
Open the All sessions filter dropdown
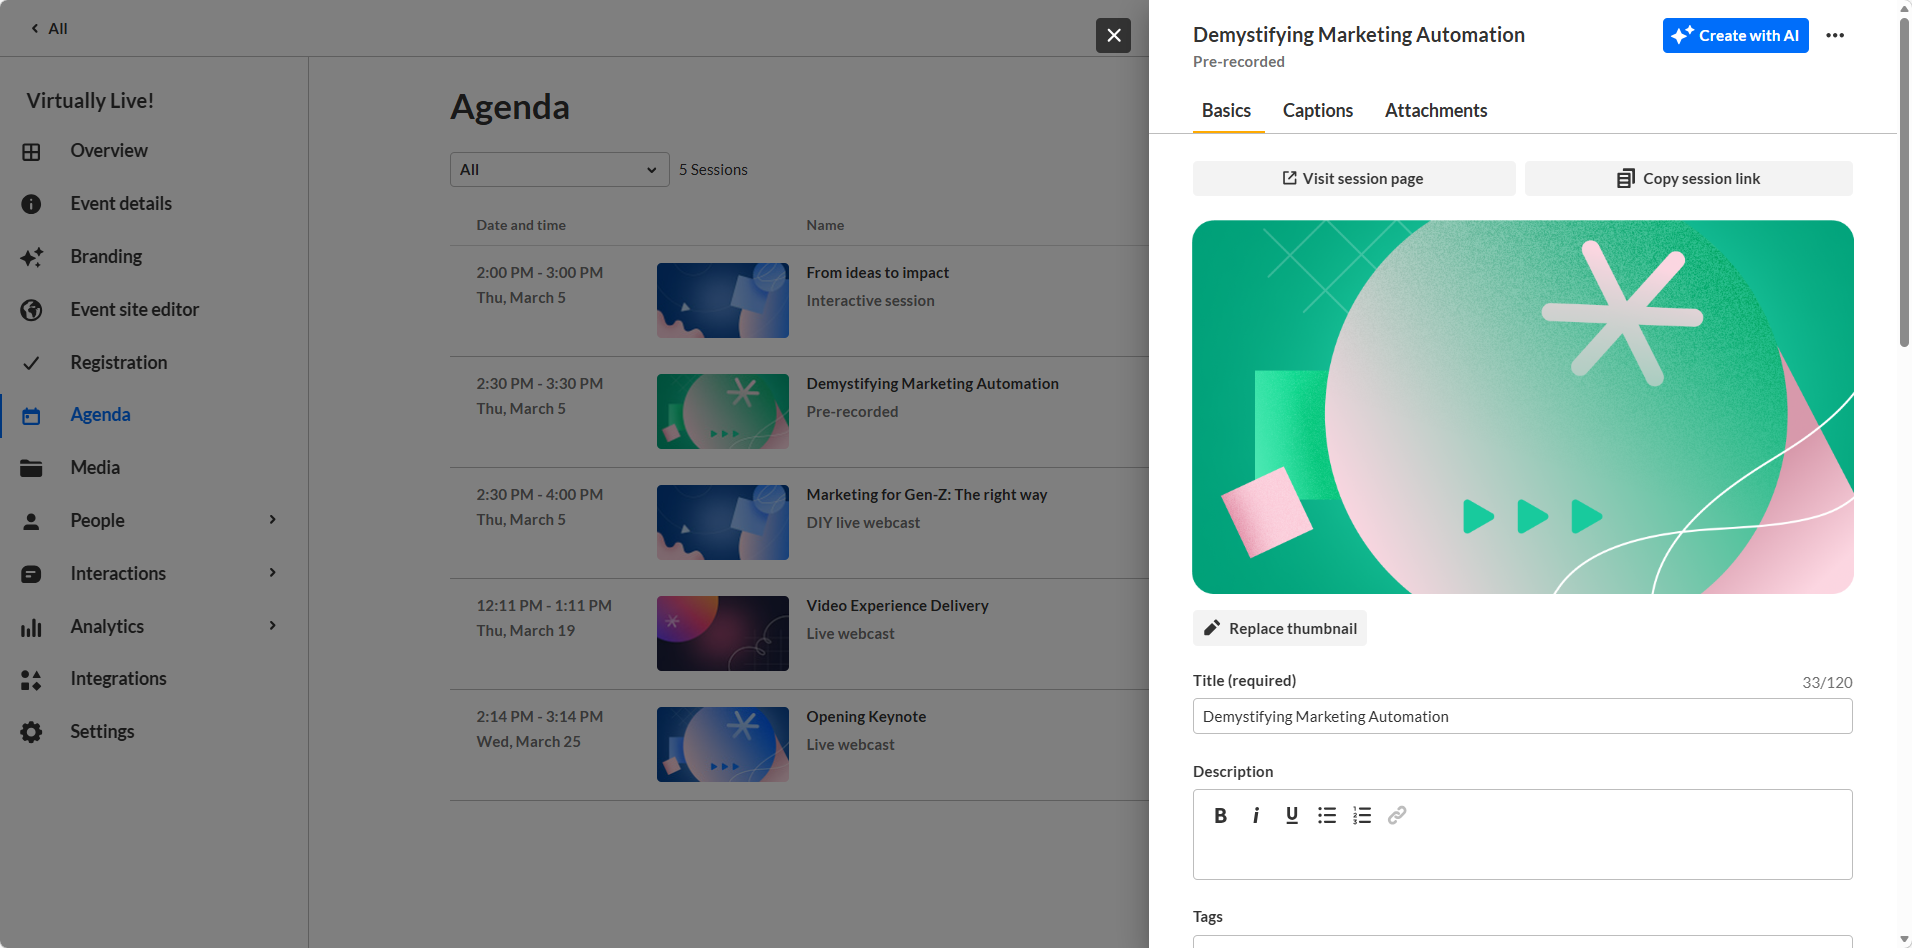point(560,170)
